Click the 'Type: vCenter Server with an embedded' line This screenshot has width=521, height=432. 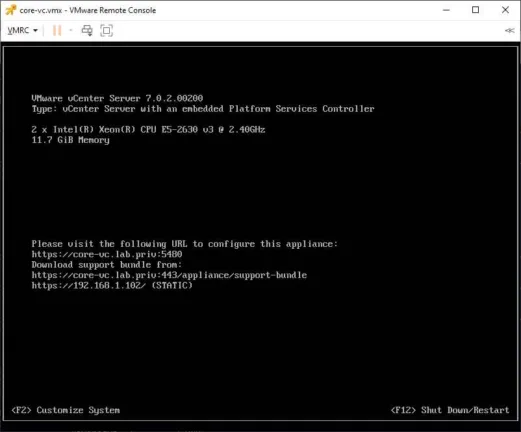tap(203, 109)
